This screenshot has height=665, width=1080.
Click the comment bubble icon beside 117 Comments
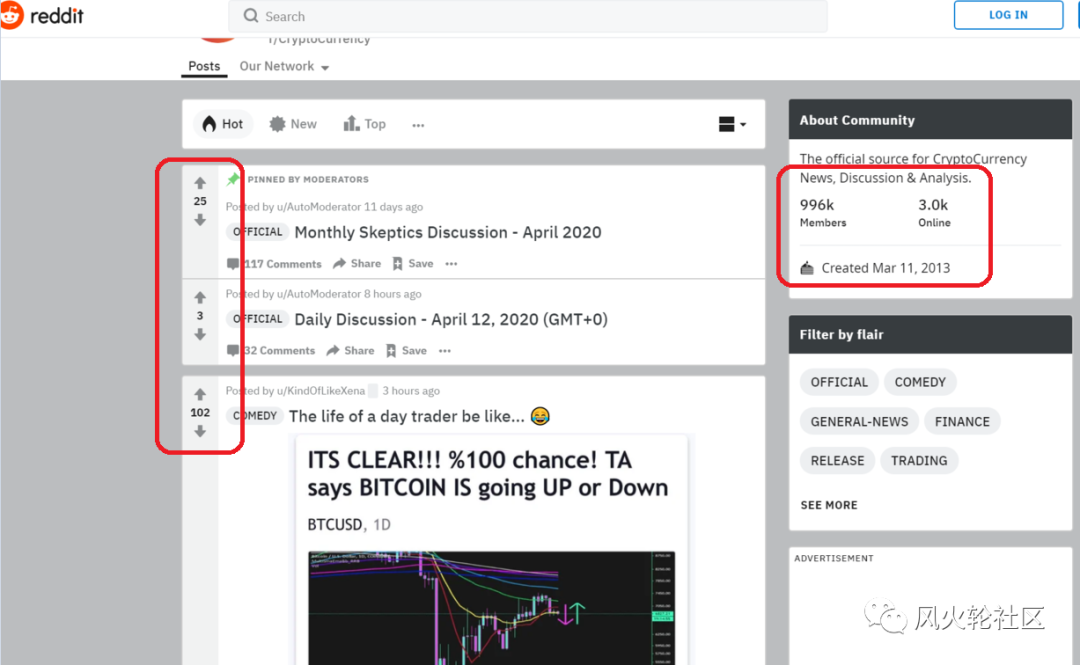pyautogui.click(x=233, y=264)
